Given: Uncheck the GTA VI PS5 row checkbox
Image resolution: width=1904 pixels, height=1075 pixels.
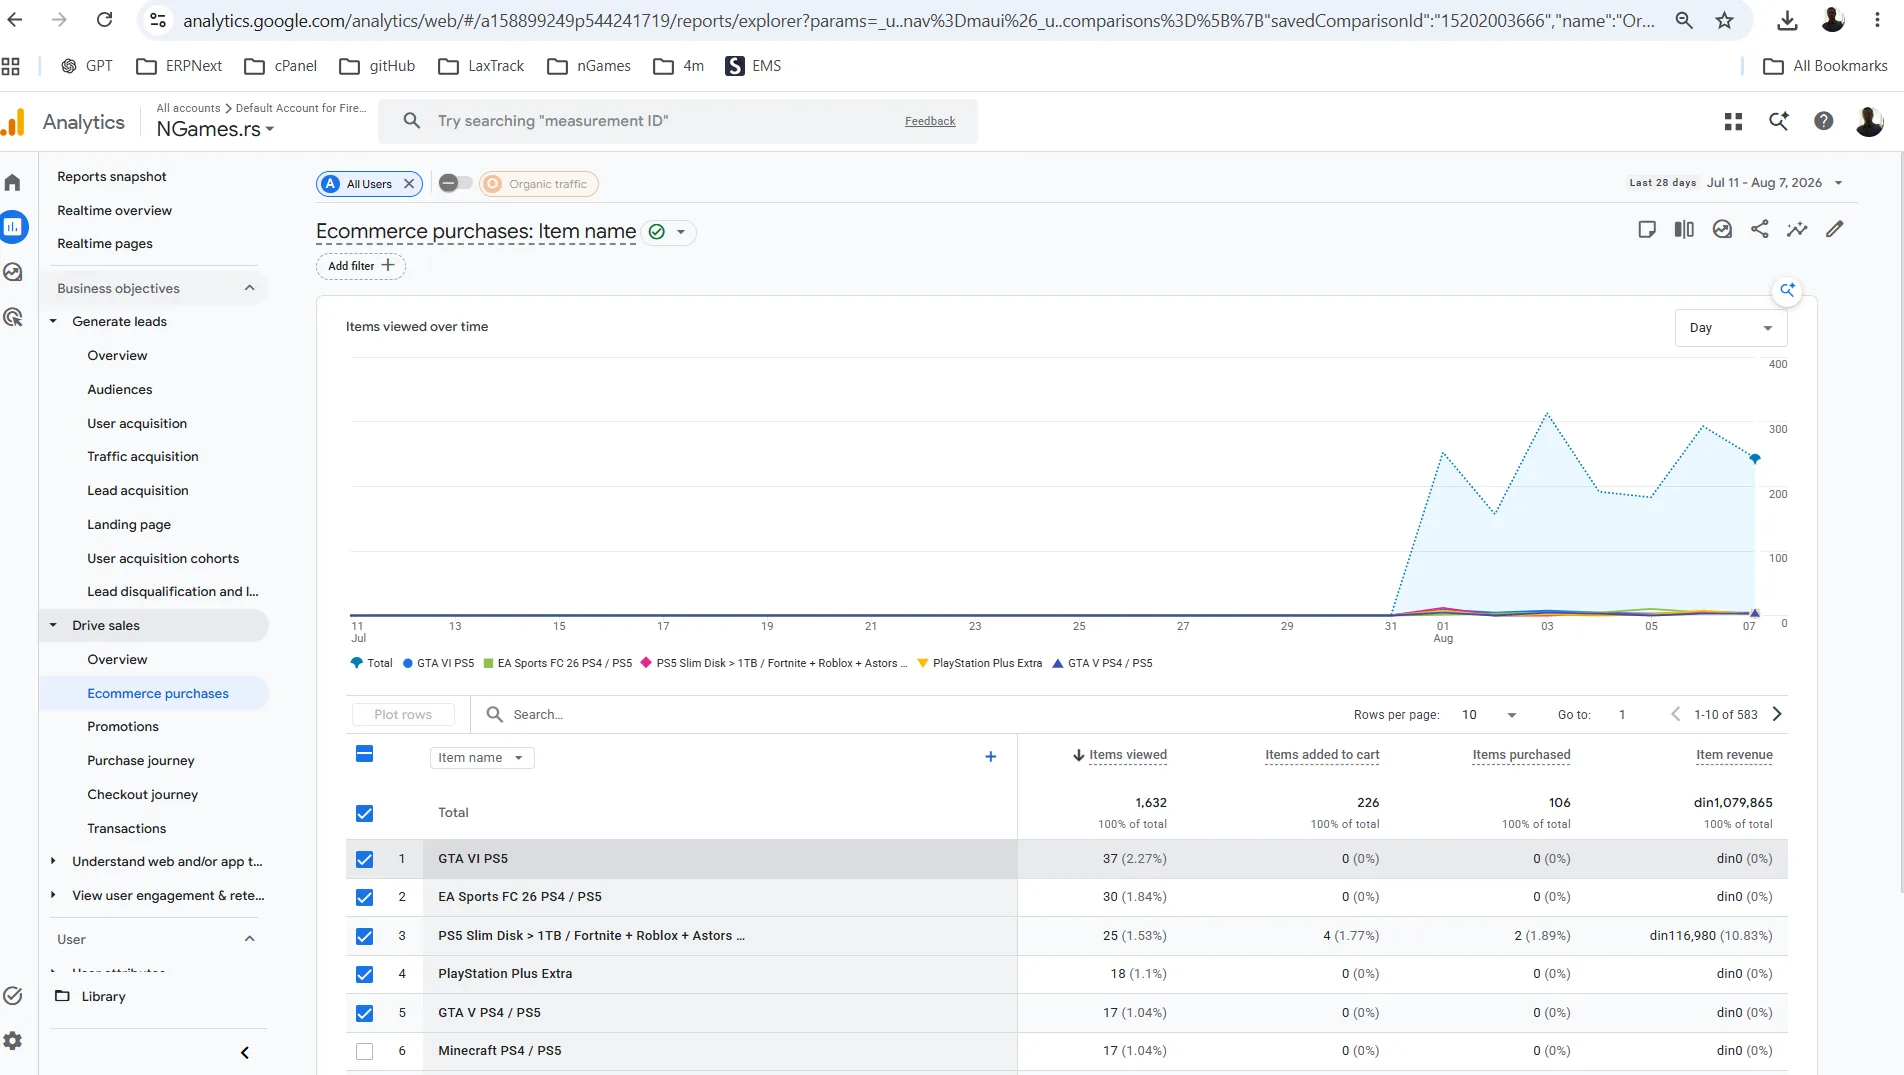Looking at the screenshot, I should pos(365,859).
